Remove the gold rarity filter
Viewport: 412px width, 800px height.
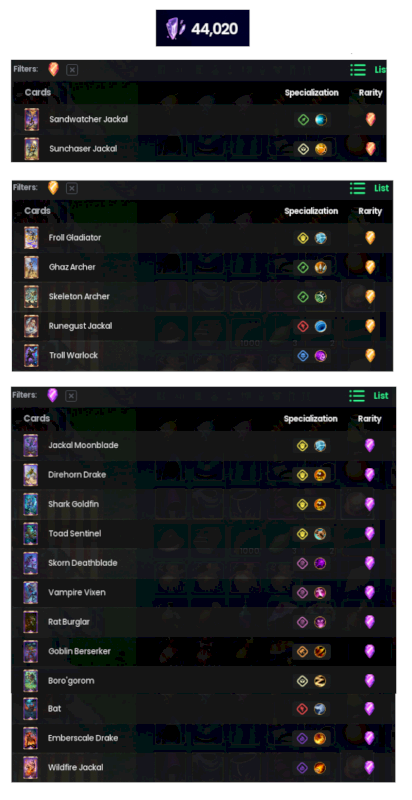[72, 188]
